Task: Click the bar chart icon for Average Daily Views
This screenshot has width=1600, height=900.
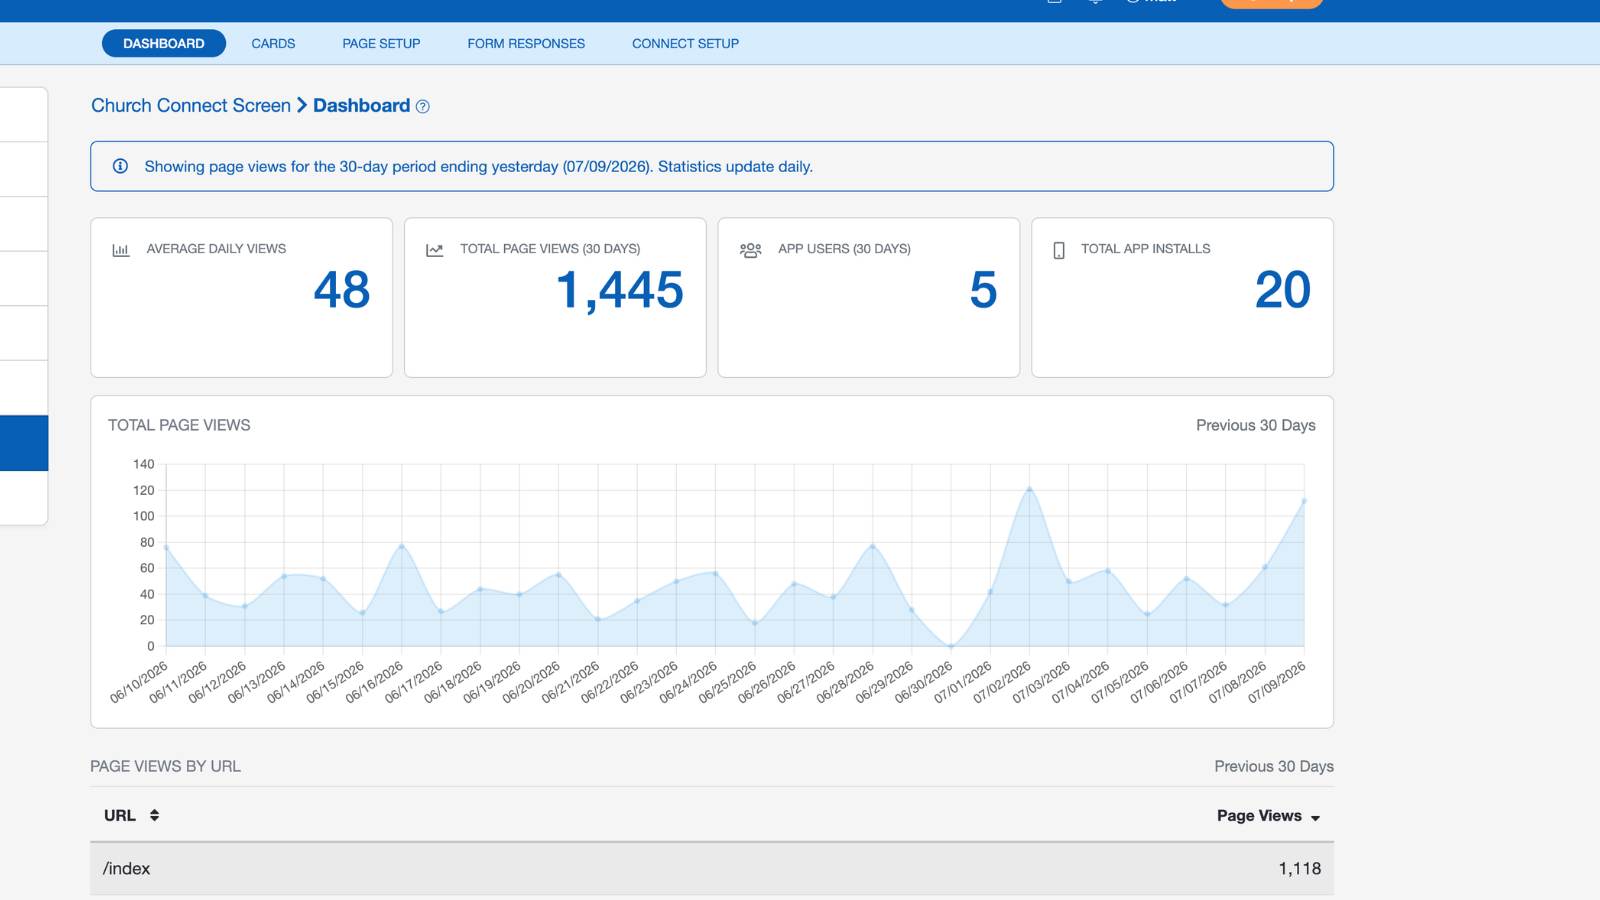Action: point(121,250)
